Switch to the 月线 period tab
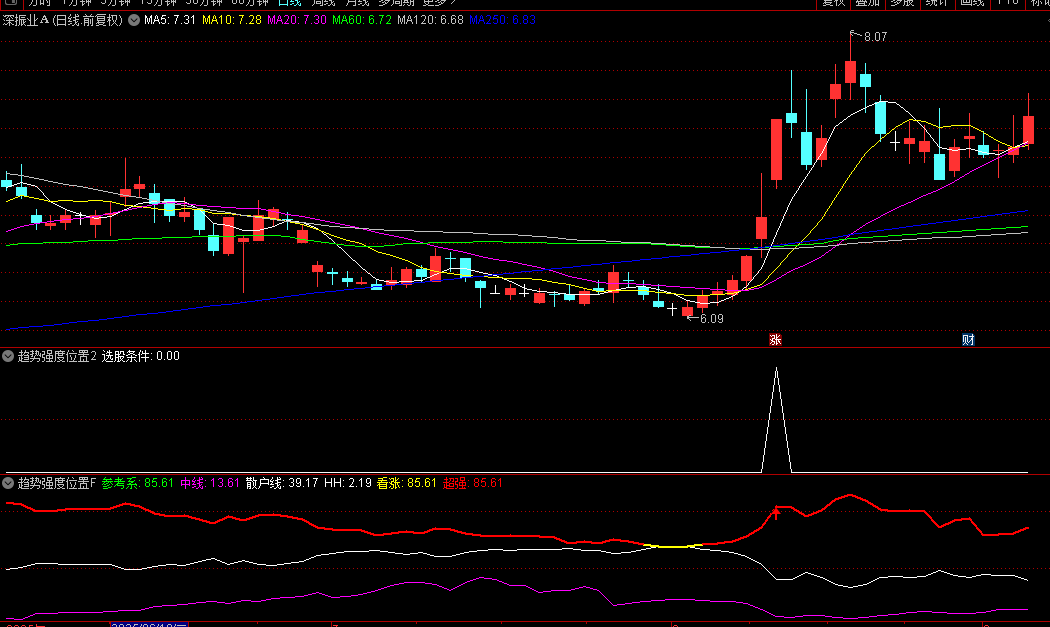Viewport: 1050px width, 627px height. (x=357, y=3)
